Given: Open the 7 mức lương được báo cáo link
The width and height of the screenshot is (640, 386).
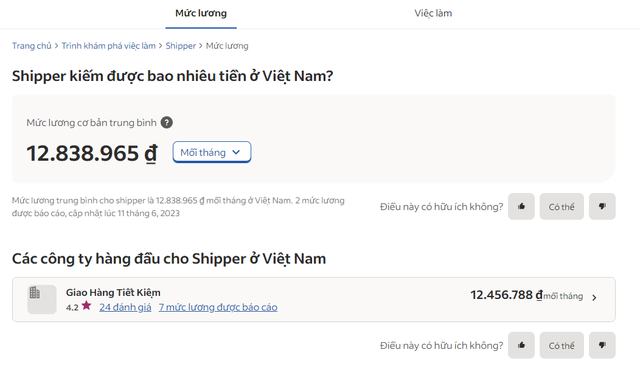Looking at the screenshot, I should point(218,307).
